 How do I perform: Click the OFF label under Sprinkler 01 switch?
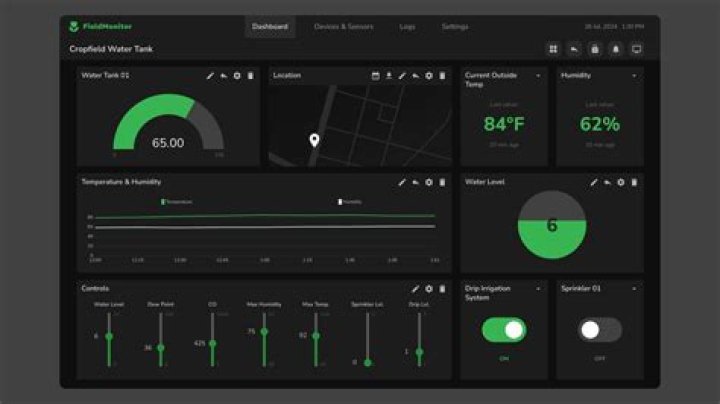[x=599, y=359]
